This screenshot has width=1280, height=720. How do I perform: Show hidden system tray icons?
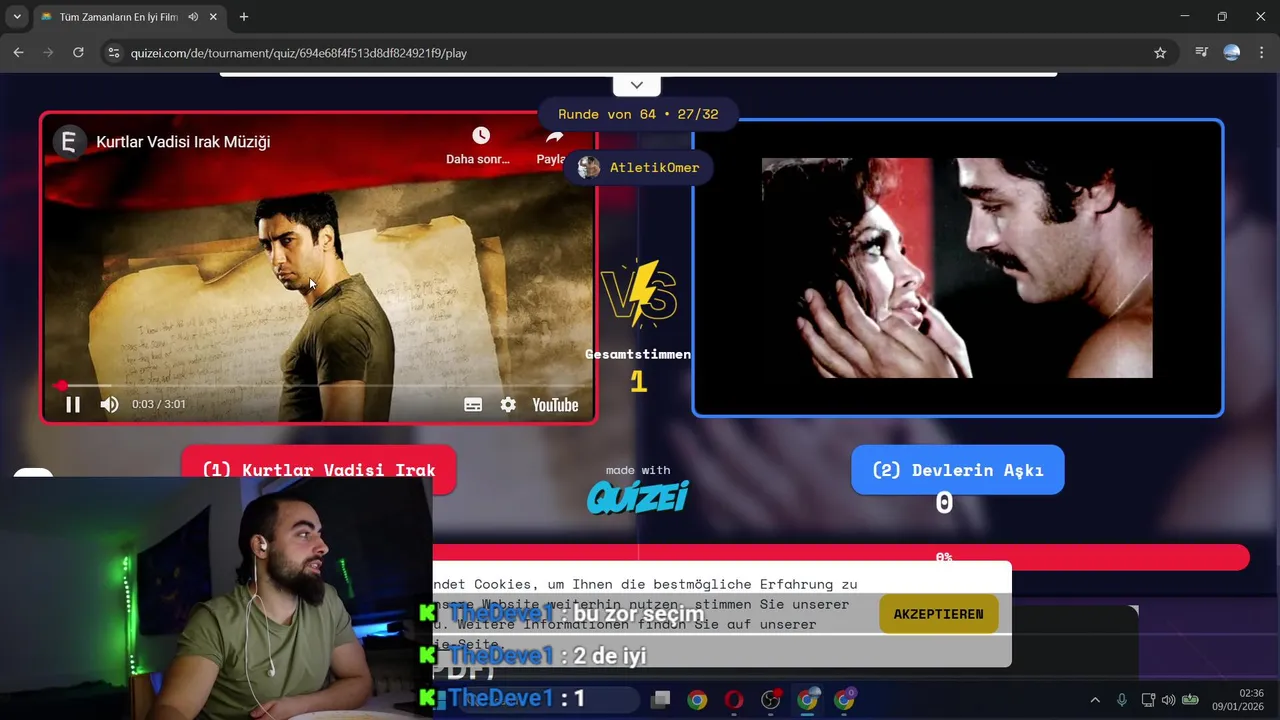1095,700
